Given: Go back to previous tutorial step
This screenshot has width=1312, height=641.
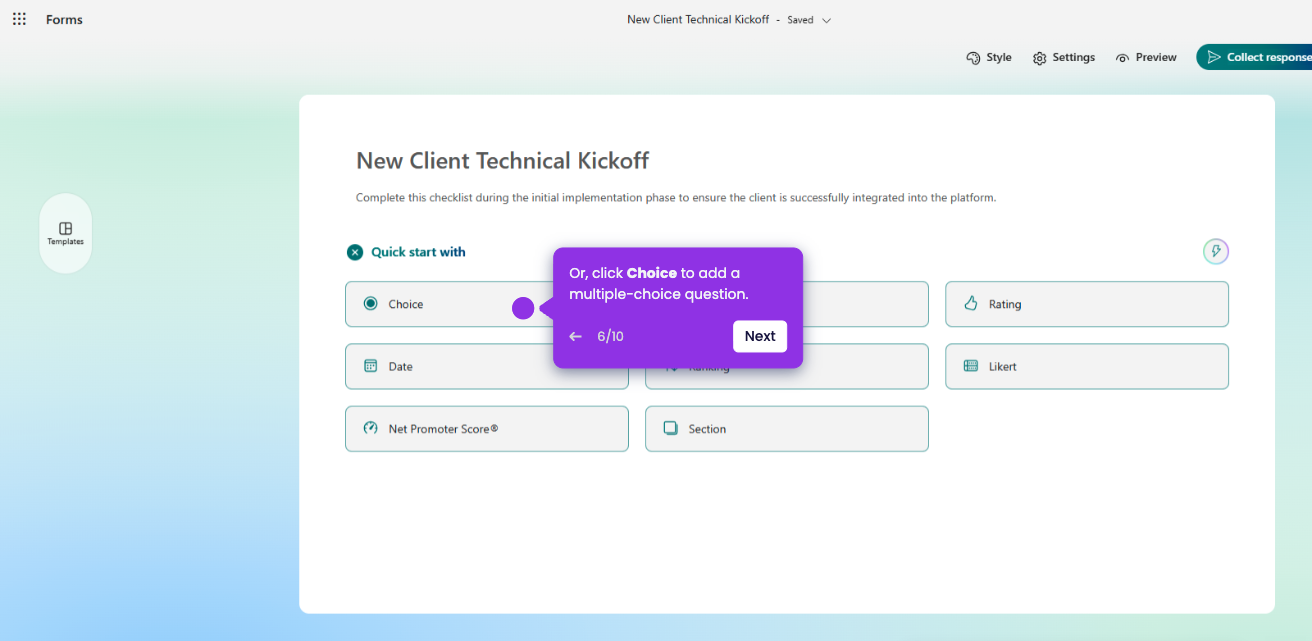Looking at the screenshot, I should click(x=575, y=337).
